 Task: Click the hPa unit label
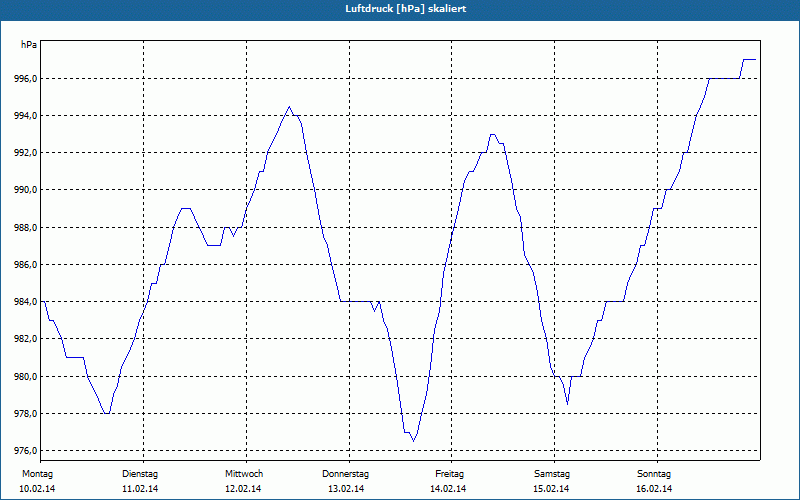(29, 45)
